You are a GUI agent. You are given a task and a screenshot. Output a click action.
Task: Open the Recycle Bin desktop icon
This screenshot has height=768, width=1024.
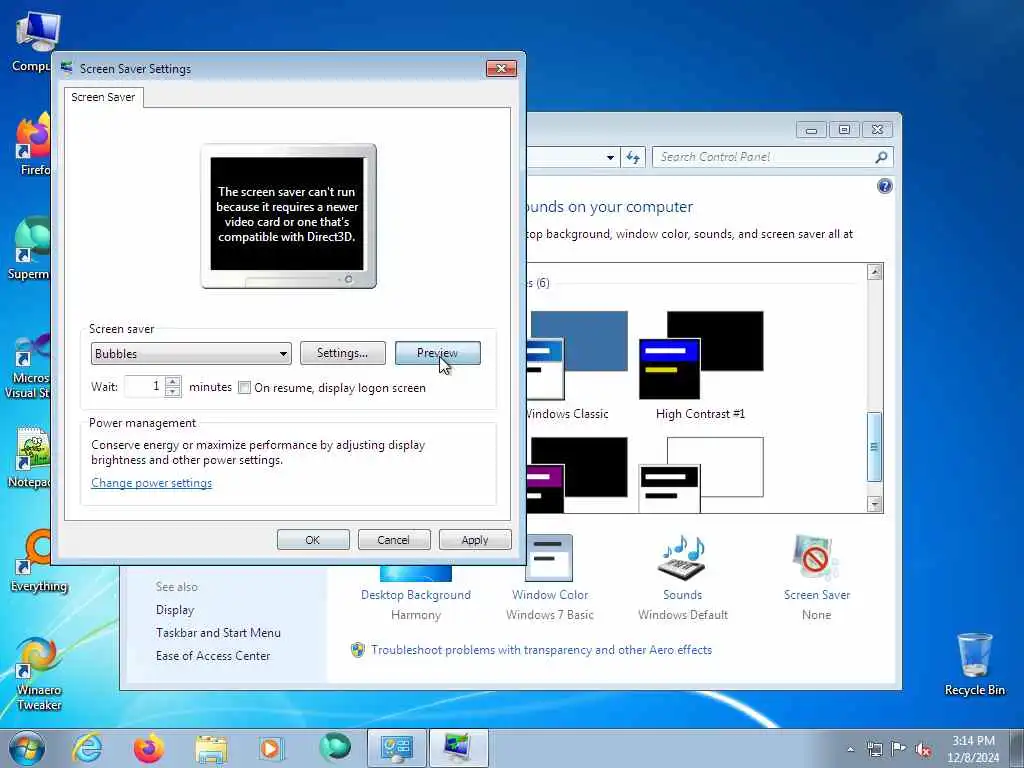[974, 665]
